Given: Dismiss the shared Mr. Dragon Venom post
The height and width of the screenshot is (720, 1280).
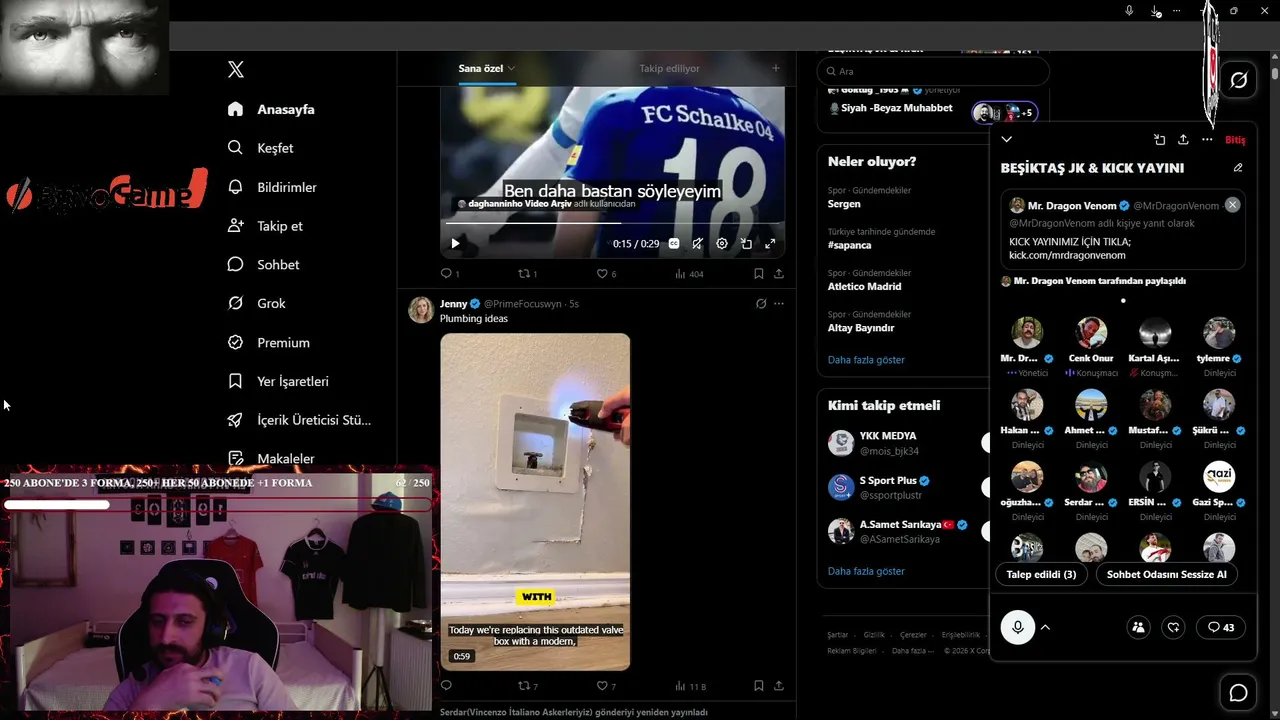Looking at the screenshot, I should (1232, 204).
